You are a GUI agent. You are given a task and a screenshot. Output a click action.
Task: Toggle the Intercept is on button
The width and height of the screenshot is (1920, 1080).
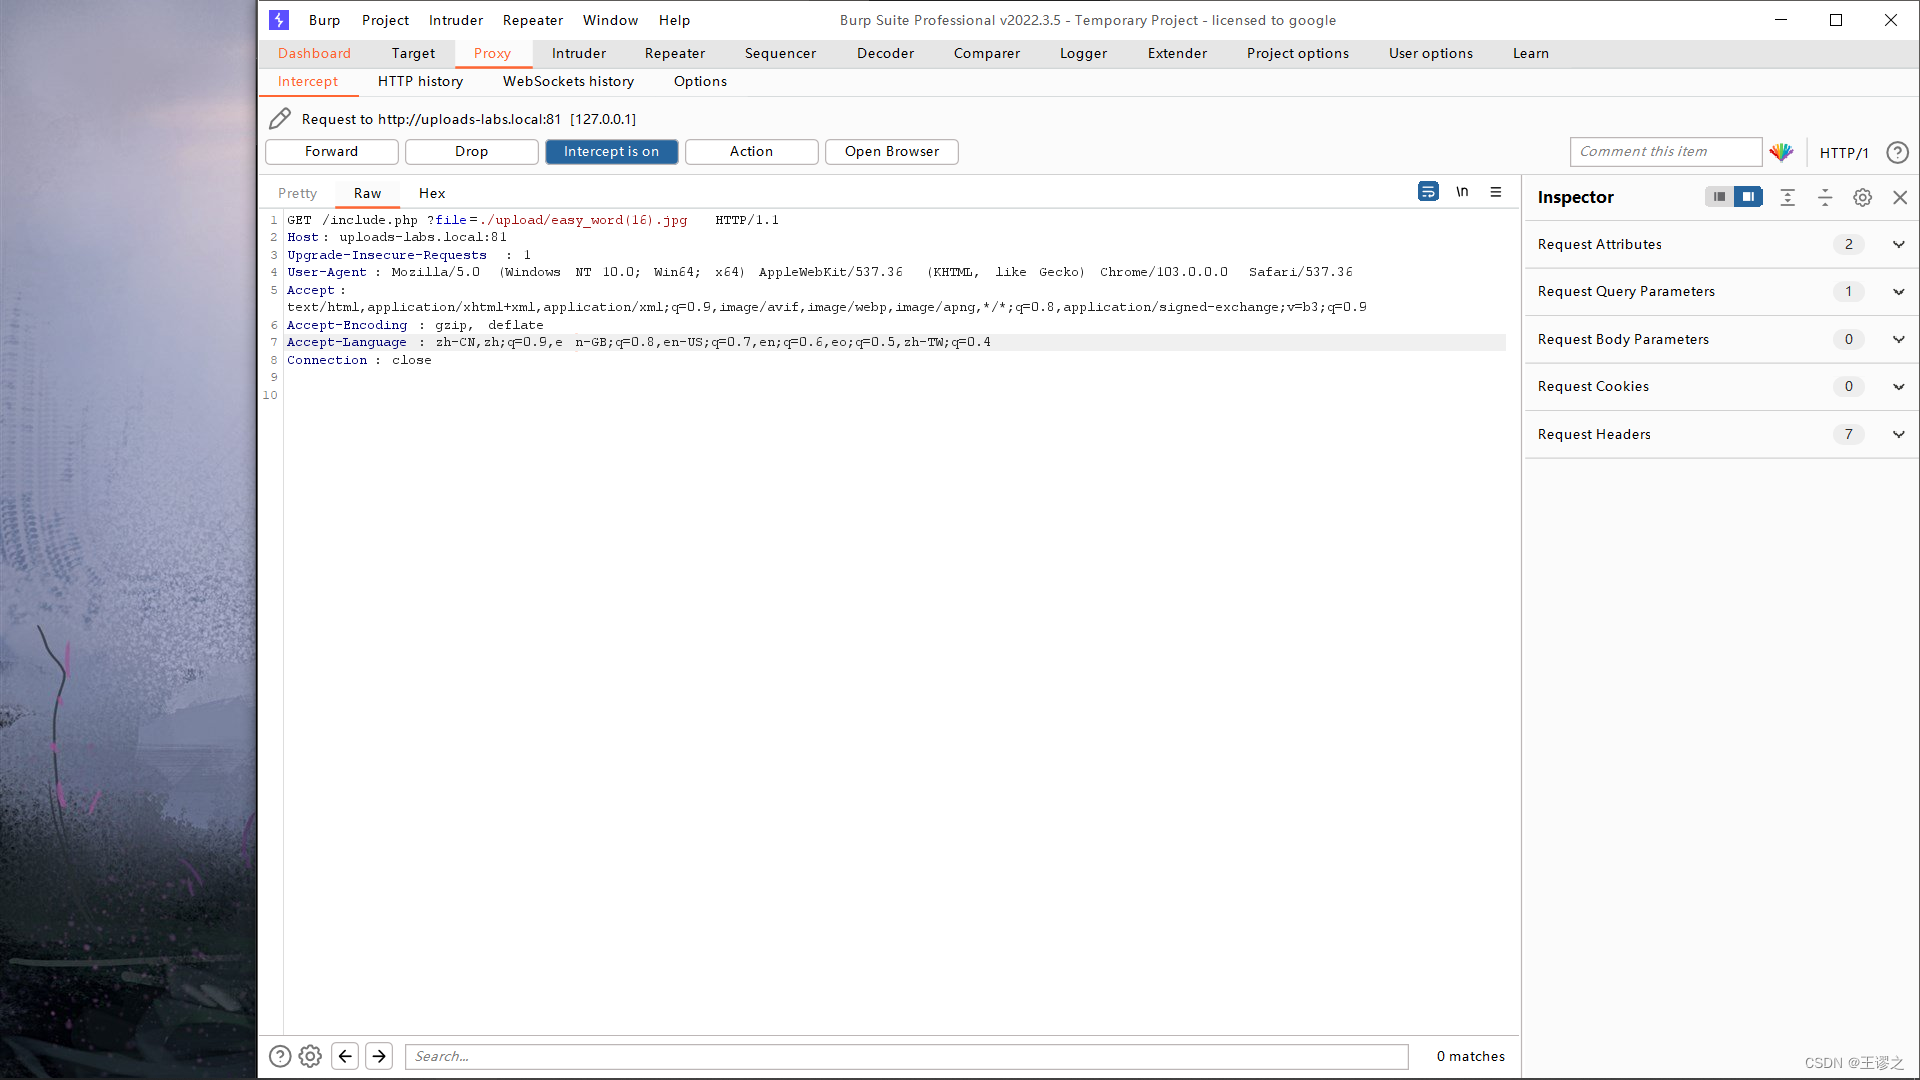click(611, 152)
